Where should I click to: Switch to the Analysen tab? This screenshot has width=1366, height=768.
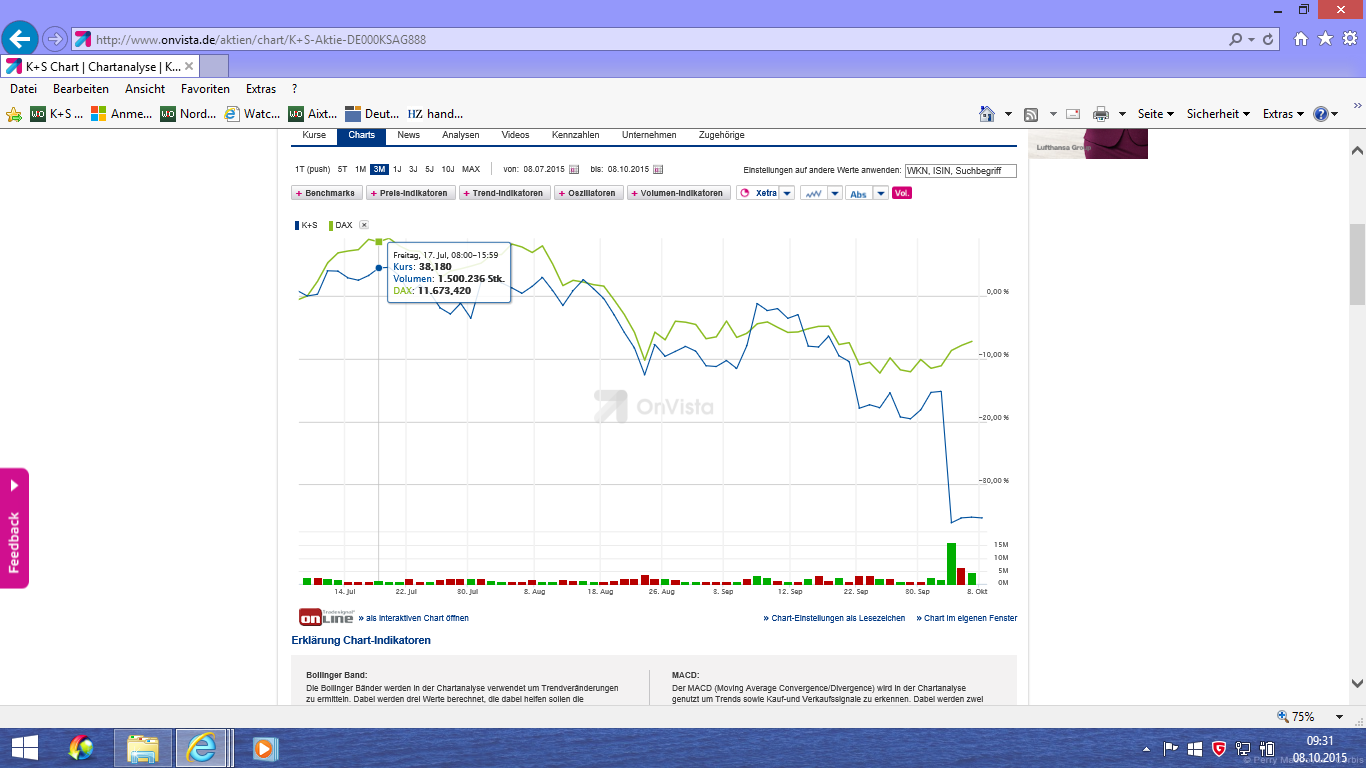point(461,135)
